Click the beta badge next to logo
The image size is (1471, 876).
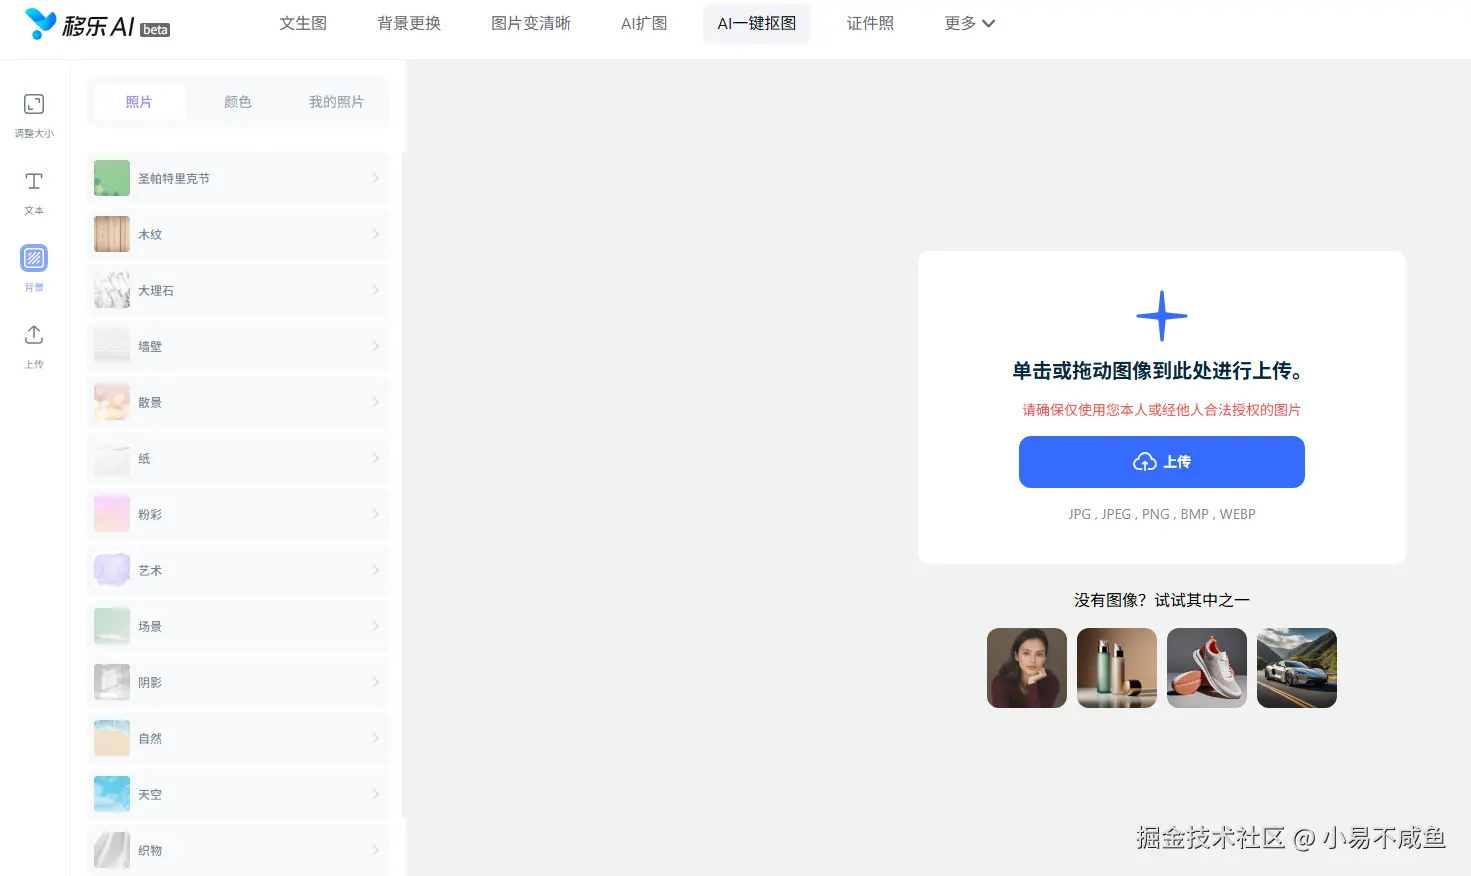coord(155,30)
